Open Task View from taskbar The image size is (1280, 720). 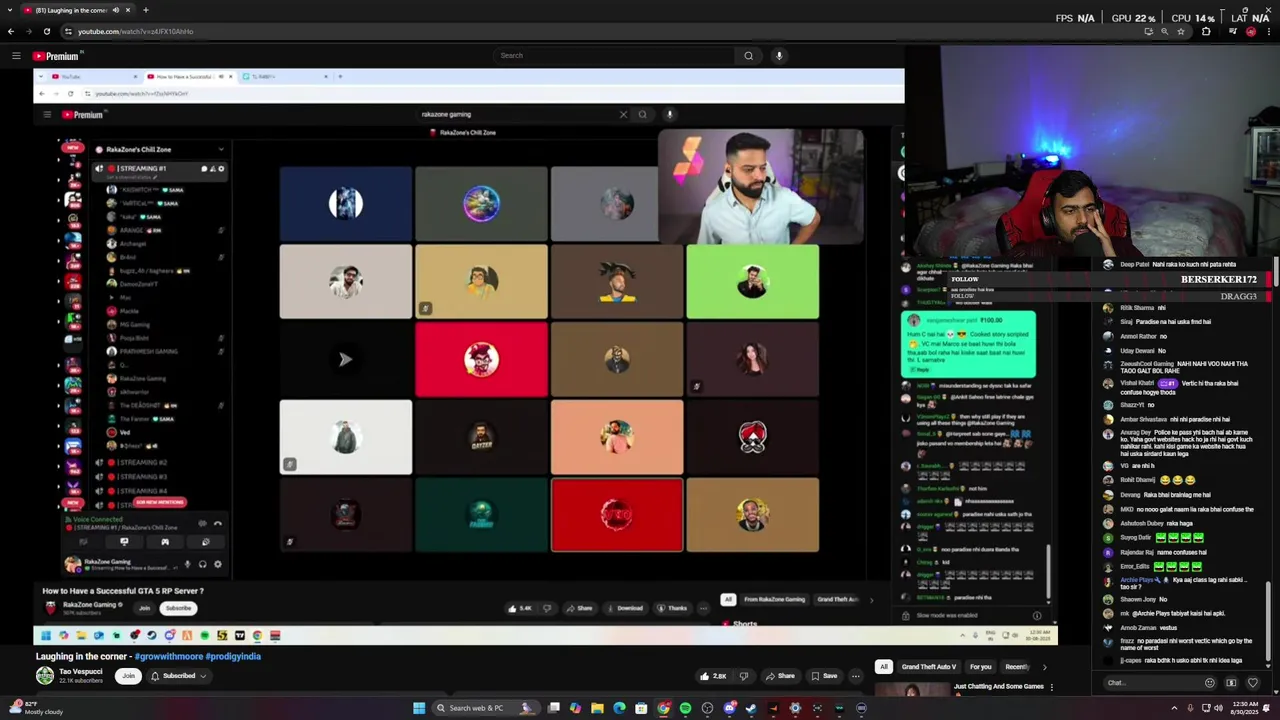[553, 709]
